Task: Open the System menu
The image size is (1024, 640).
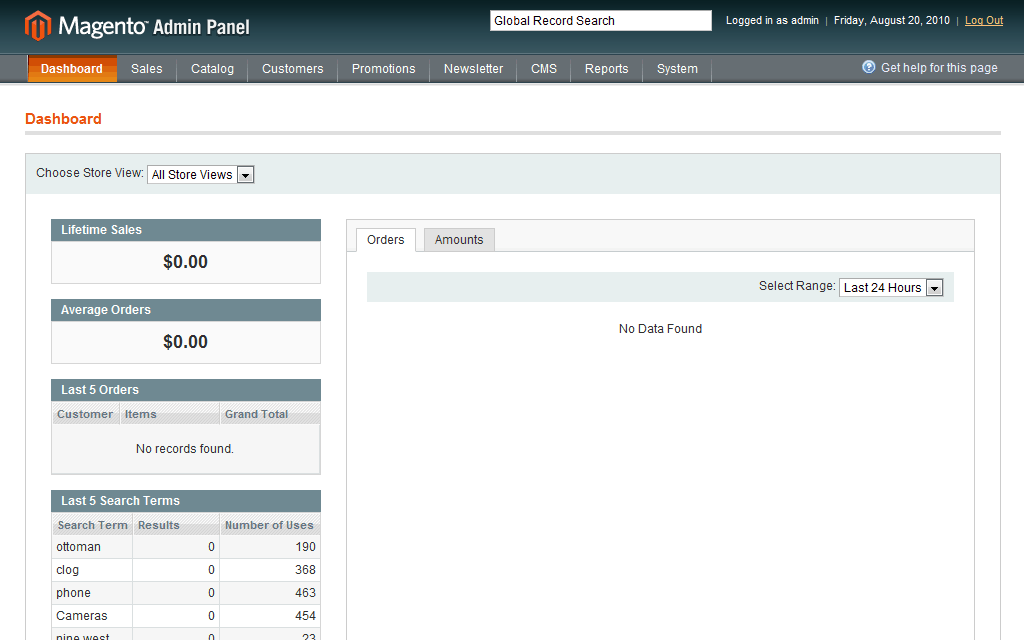Action: tap(677, 69)
